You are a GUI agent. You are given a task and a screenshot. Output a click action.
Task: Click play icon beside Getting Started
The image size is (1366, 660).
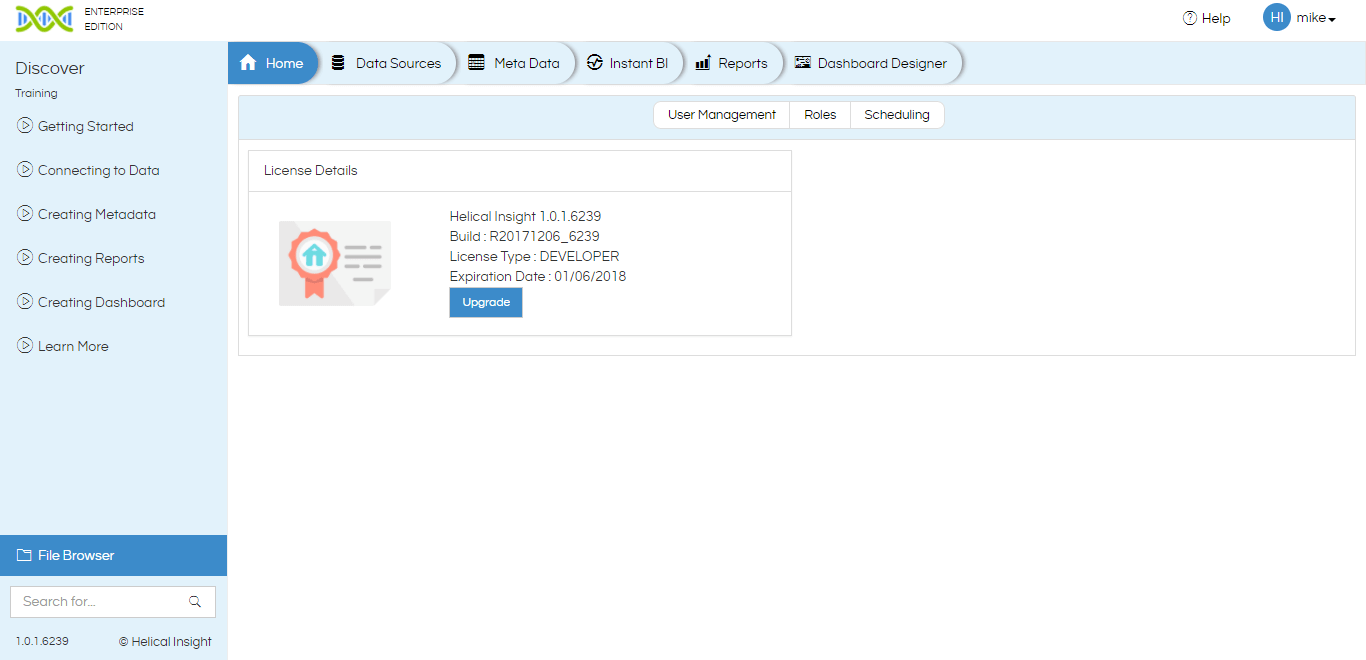click(25, 126)
